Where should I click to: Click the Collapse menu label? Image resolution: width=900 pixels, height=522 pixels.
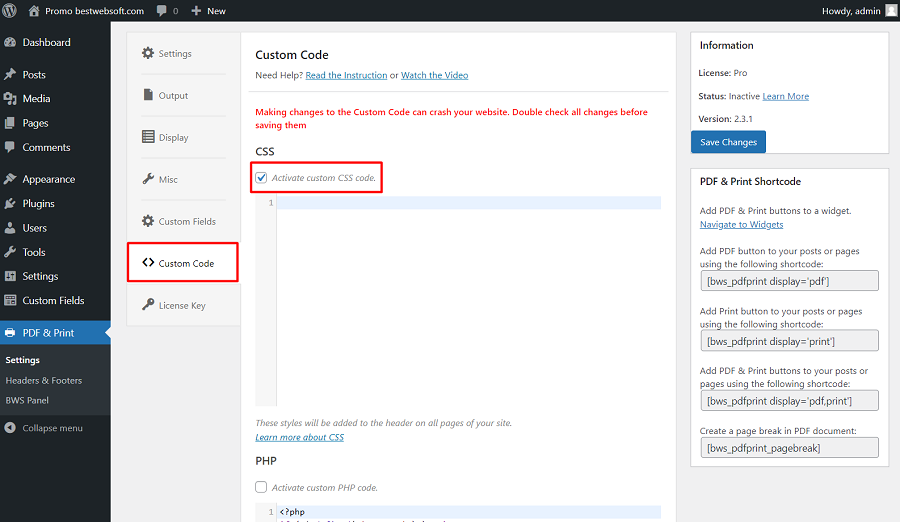pyautogui.click(x=52, y=428)
